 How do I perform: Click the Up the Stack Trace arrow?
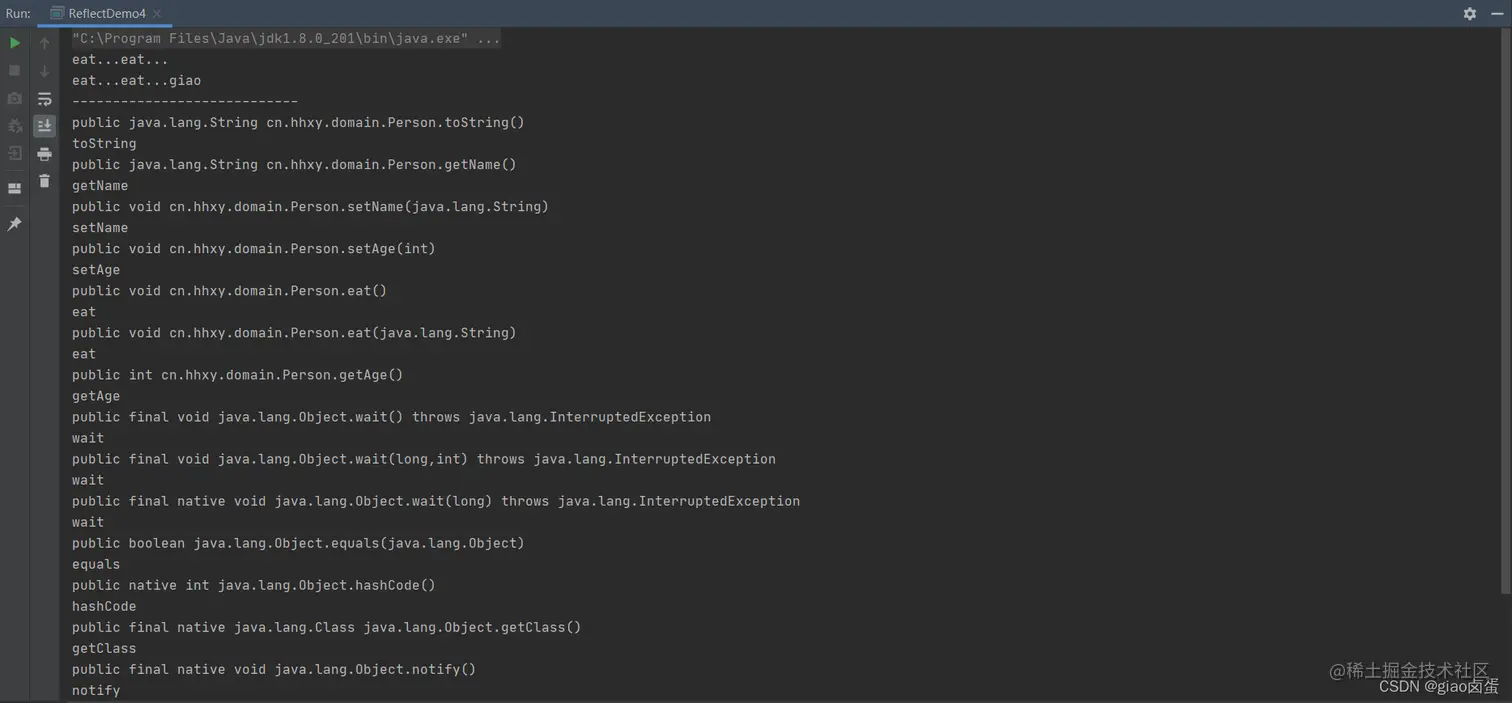pos(44,43)
